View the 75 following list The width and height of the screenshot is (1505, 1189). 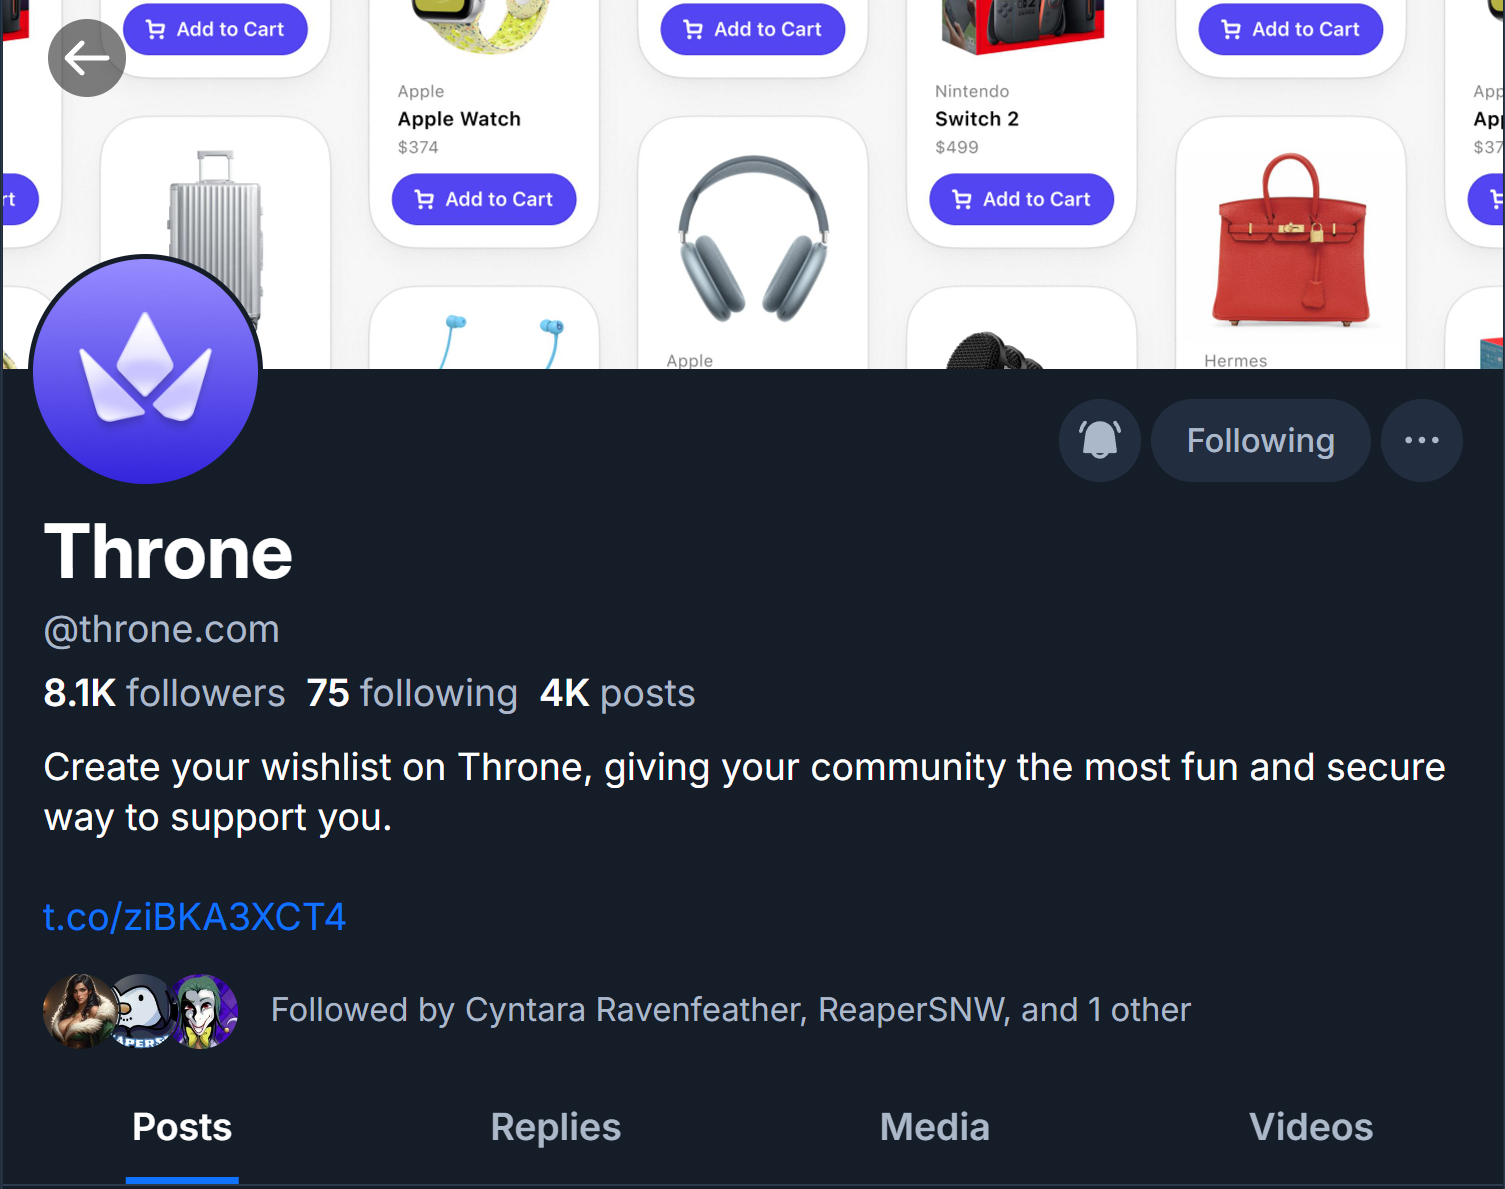click(412, 693)
